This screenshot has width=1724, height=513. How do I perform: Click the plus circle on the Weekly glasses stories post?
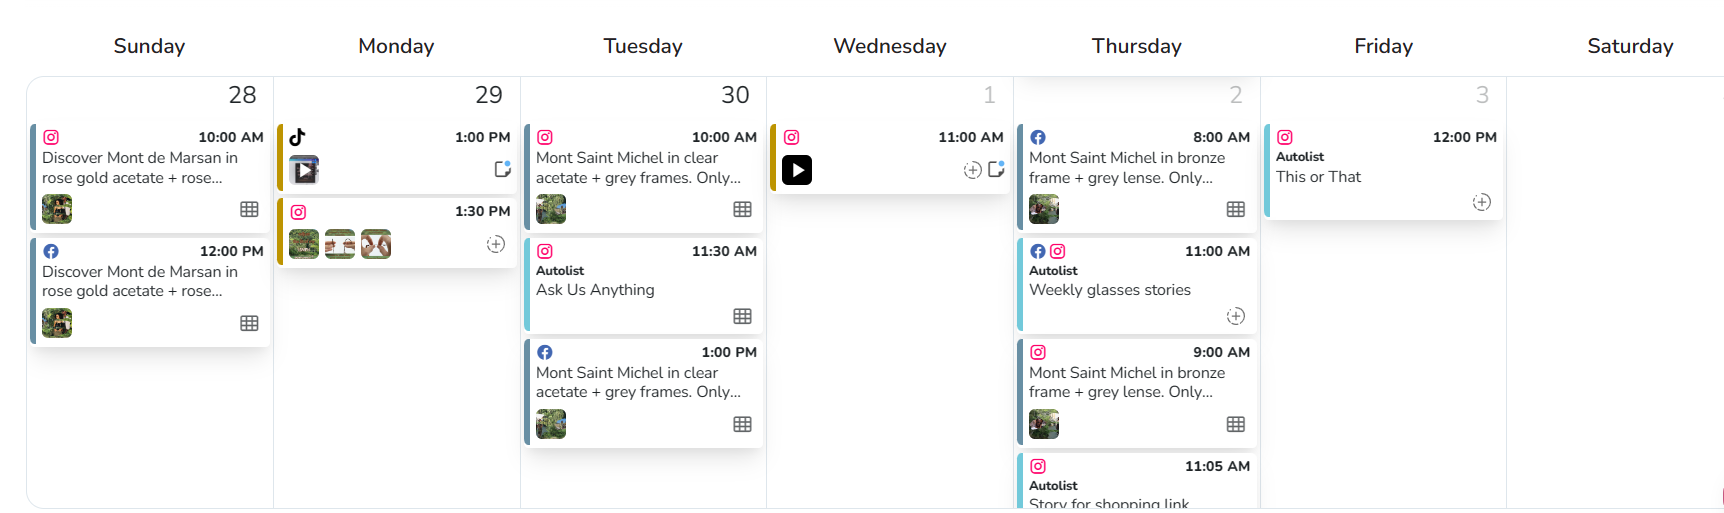[x=1236, y=316]
